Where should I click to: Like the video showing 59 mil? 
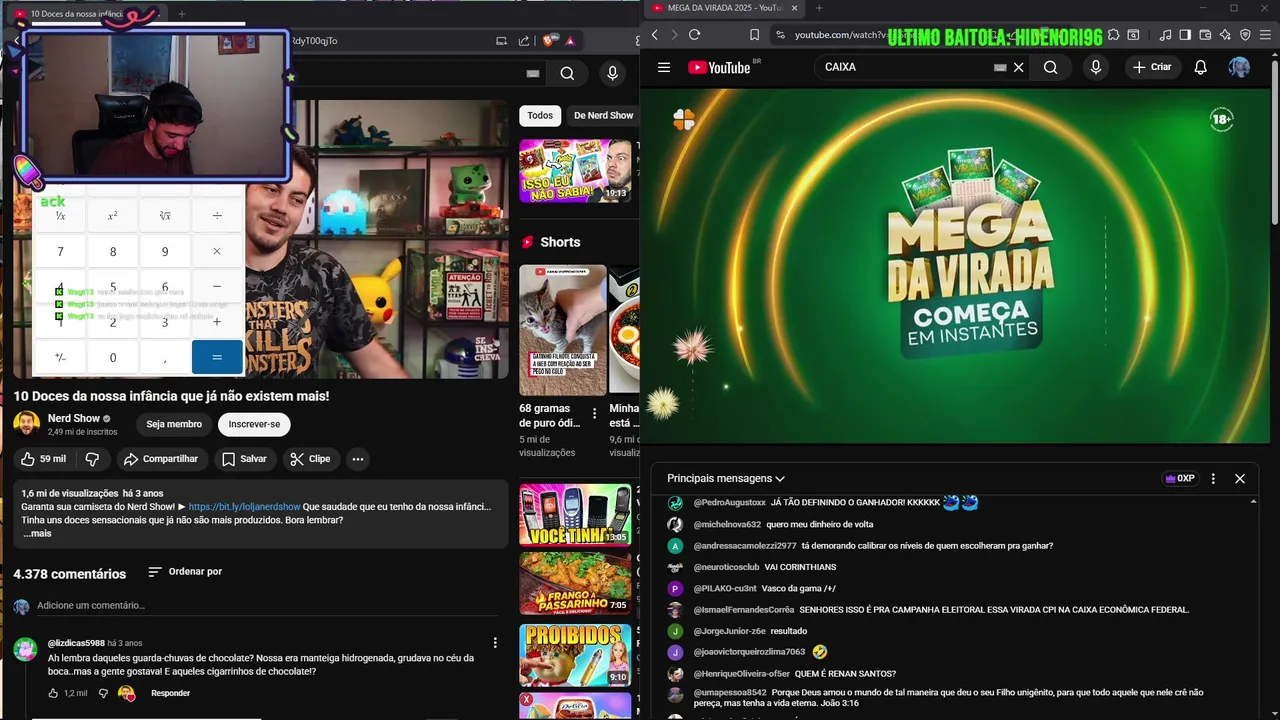pos(44,459)
